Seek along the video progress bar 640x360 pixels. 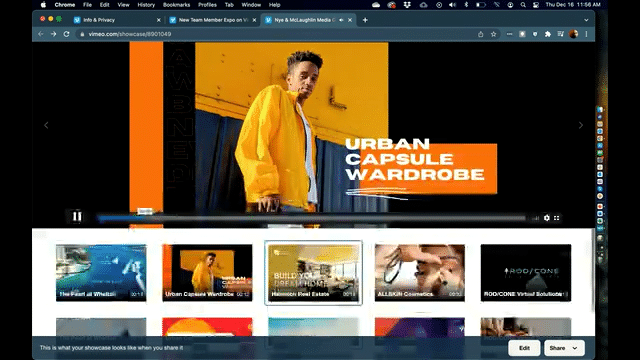pyautogui.click(x=312, y=218)
